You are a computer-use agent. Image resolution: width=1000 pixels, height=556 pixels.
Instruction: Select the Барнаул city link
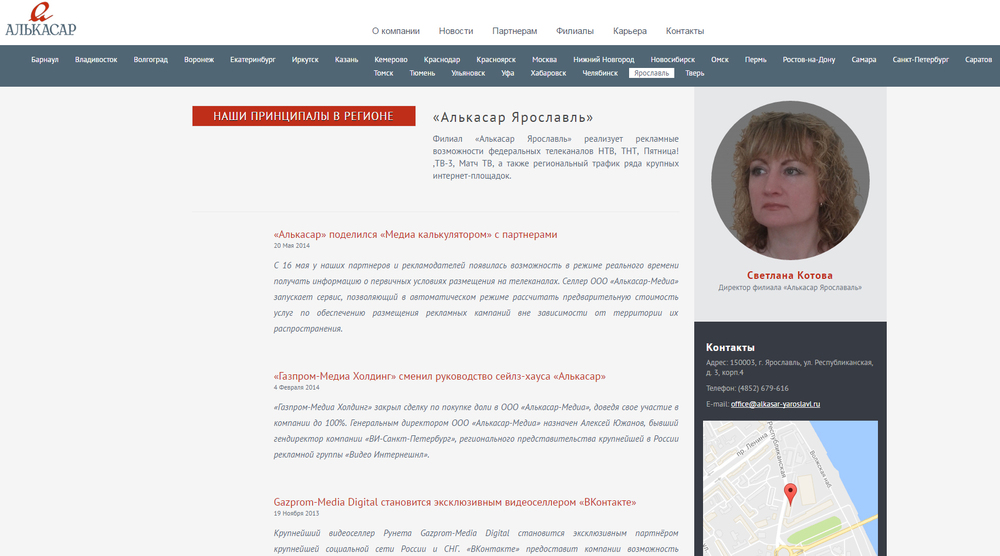click(x=45, y=59)
